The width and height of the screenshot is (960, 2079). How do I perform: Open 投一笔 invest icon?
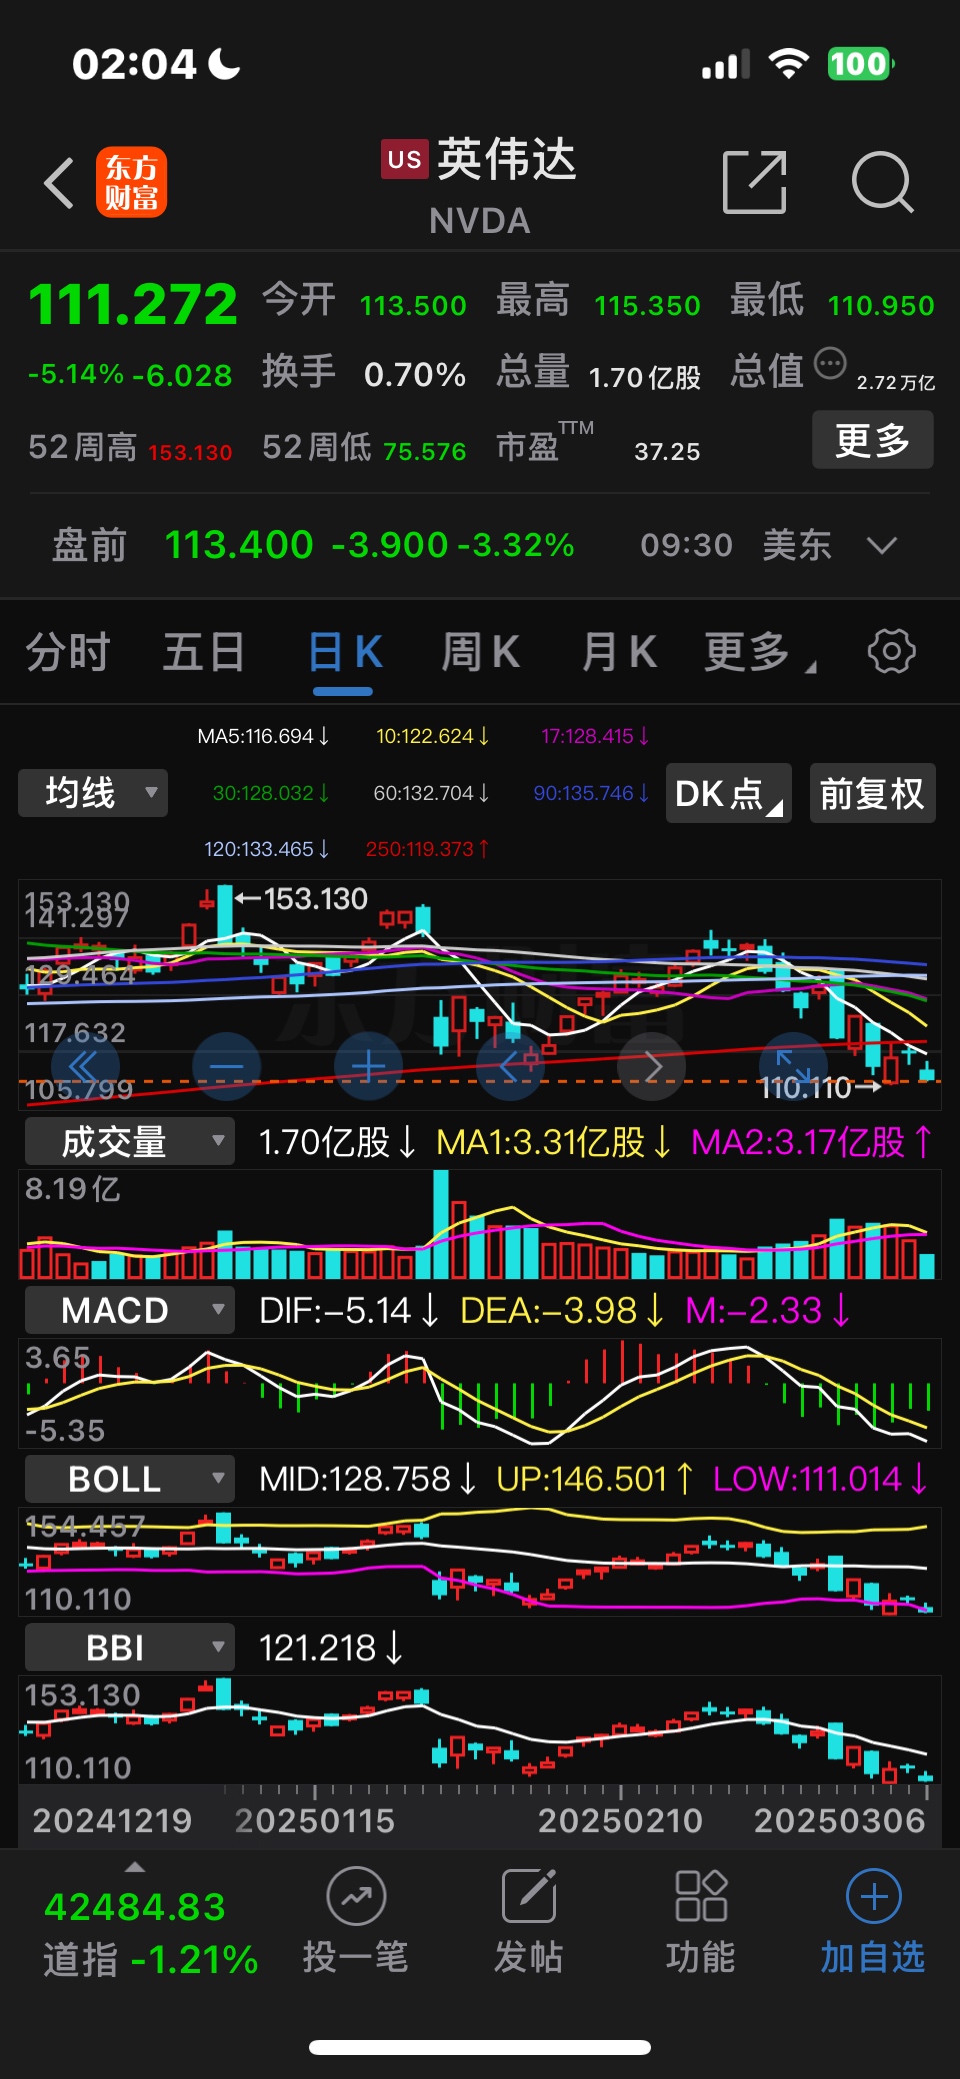(x=356, y=1895)
